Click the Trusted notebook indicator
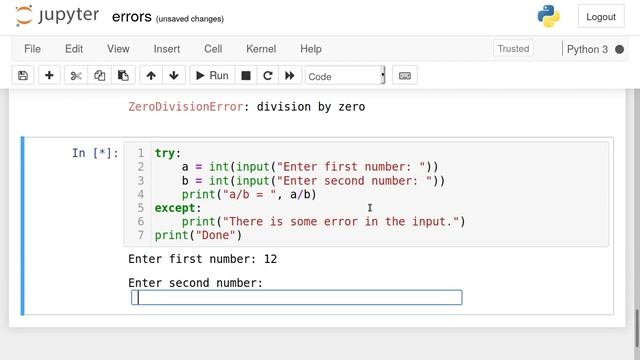This screenshot has height=360, width=640. [513, 49]
